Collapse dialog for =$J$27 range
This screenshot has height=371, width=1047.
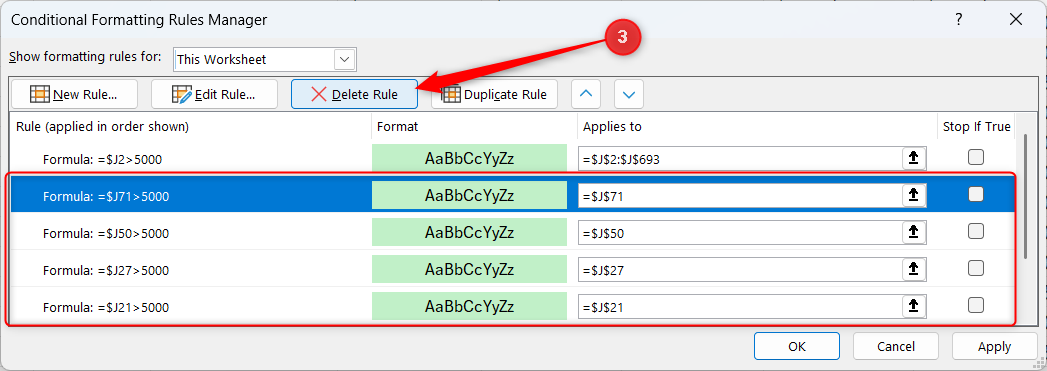(914, 270)
